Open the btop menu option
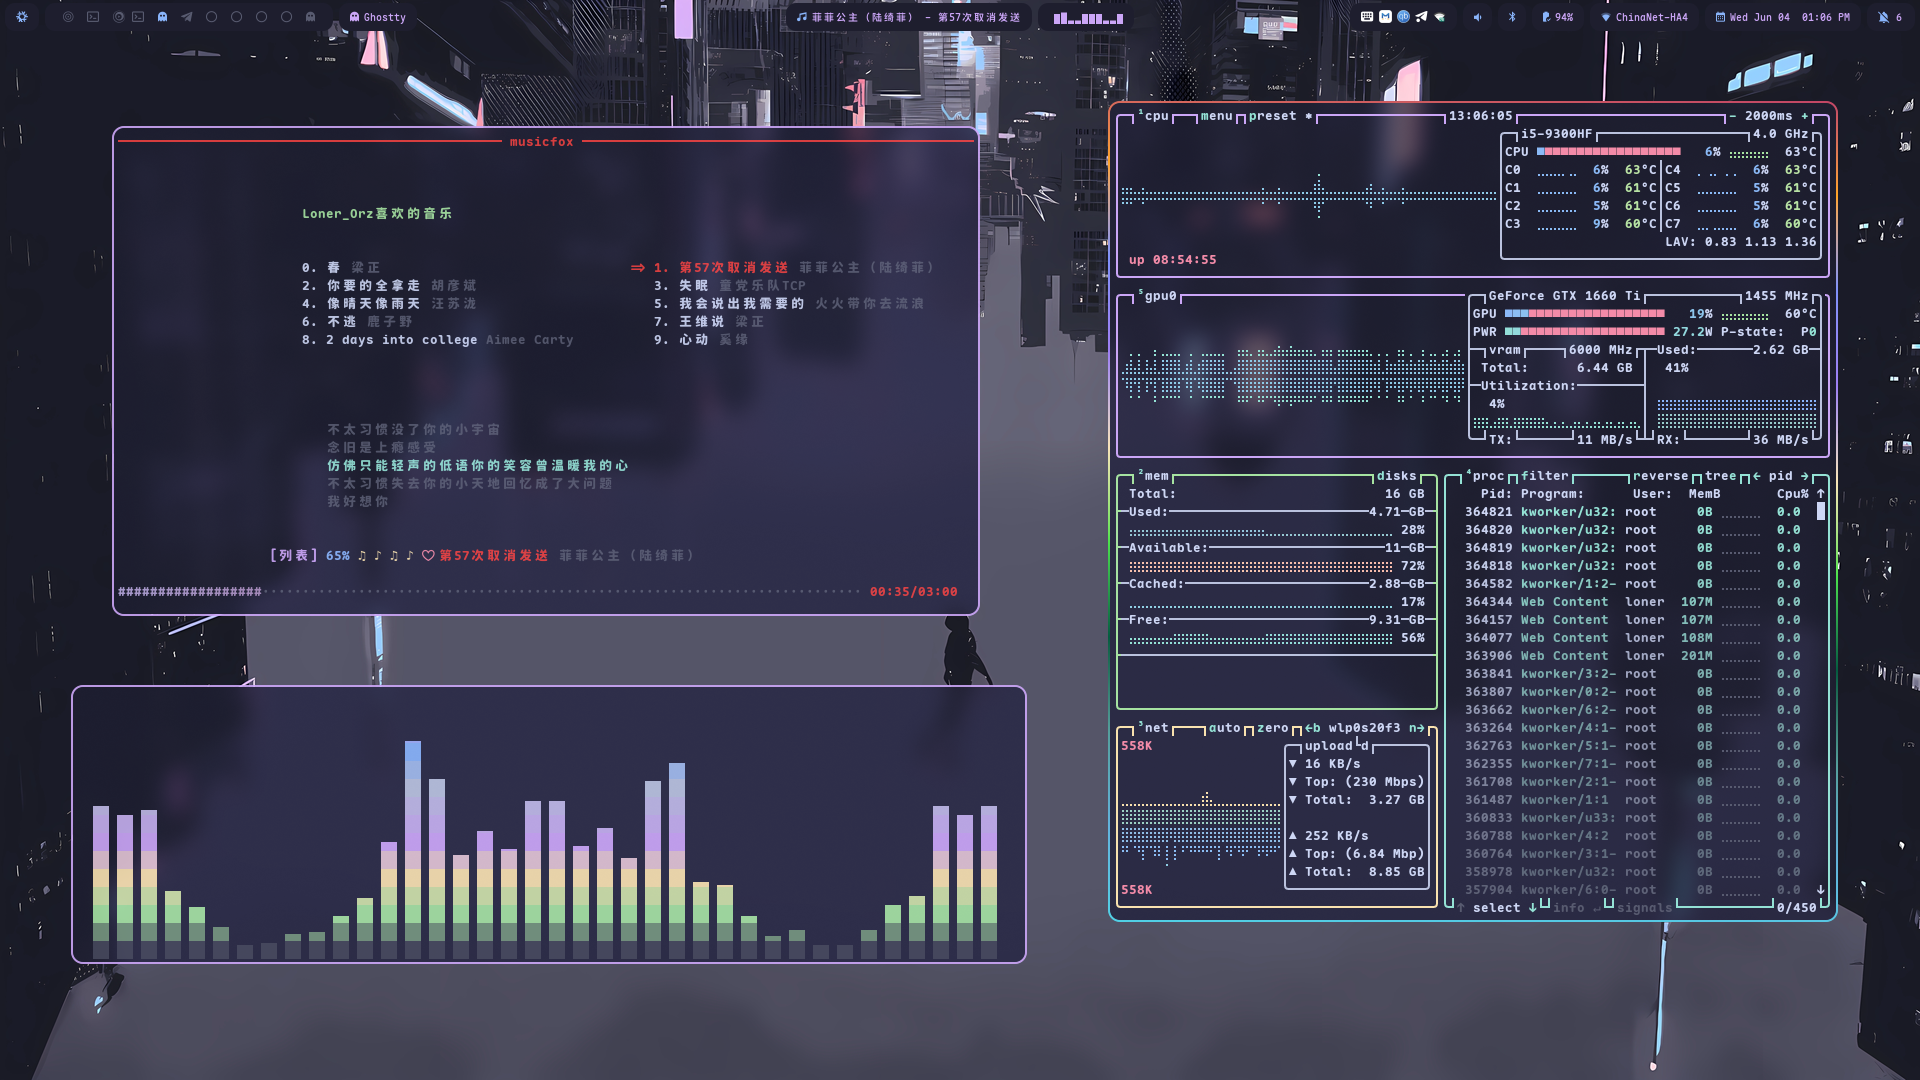The height and width of the screenshot is (1080, 1920). [1216, 116]
